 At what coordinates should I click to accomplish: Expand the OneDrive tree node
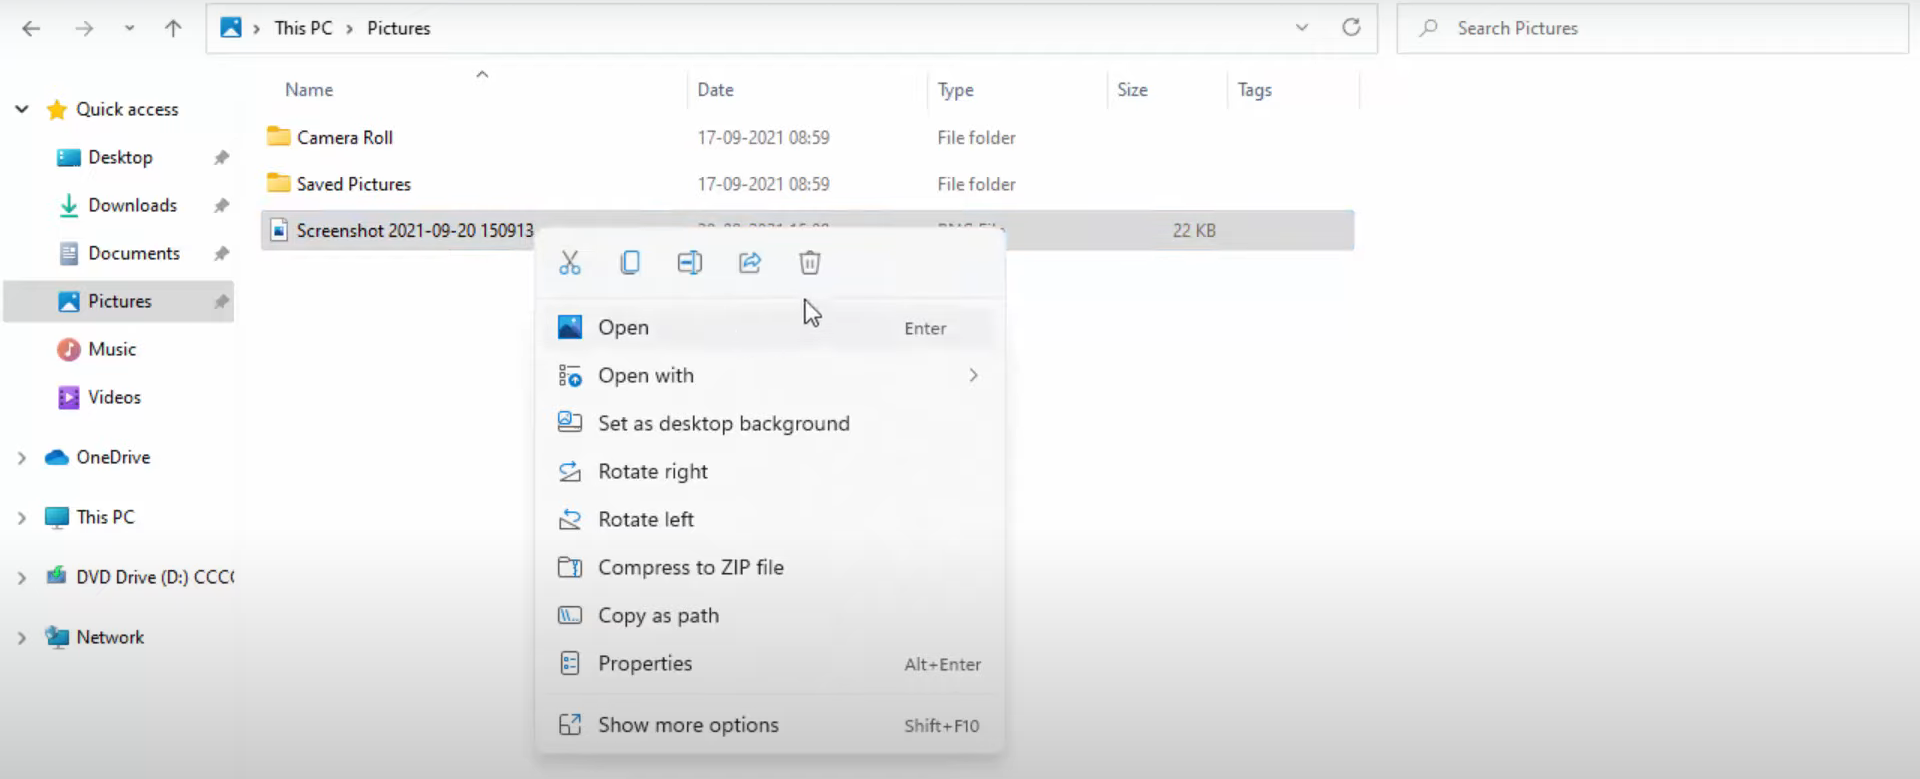tap(22, 458)
